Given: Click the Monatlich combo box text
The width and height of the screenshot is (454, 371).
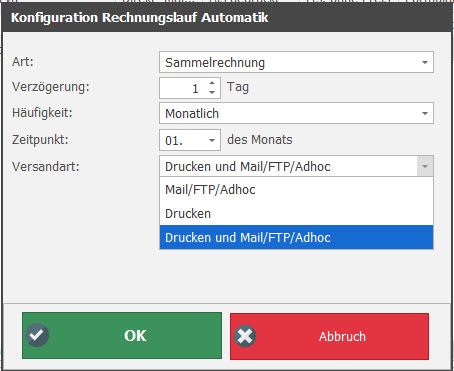Looking at the screenshot, I should 192,114.
